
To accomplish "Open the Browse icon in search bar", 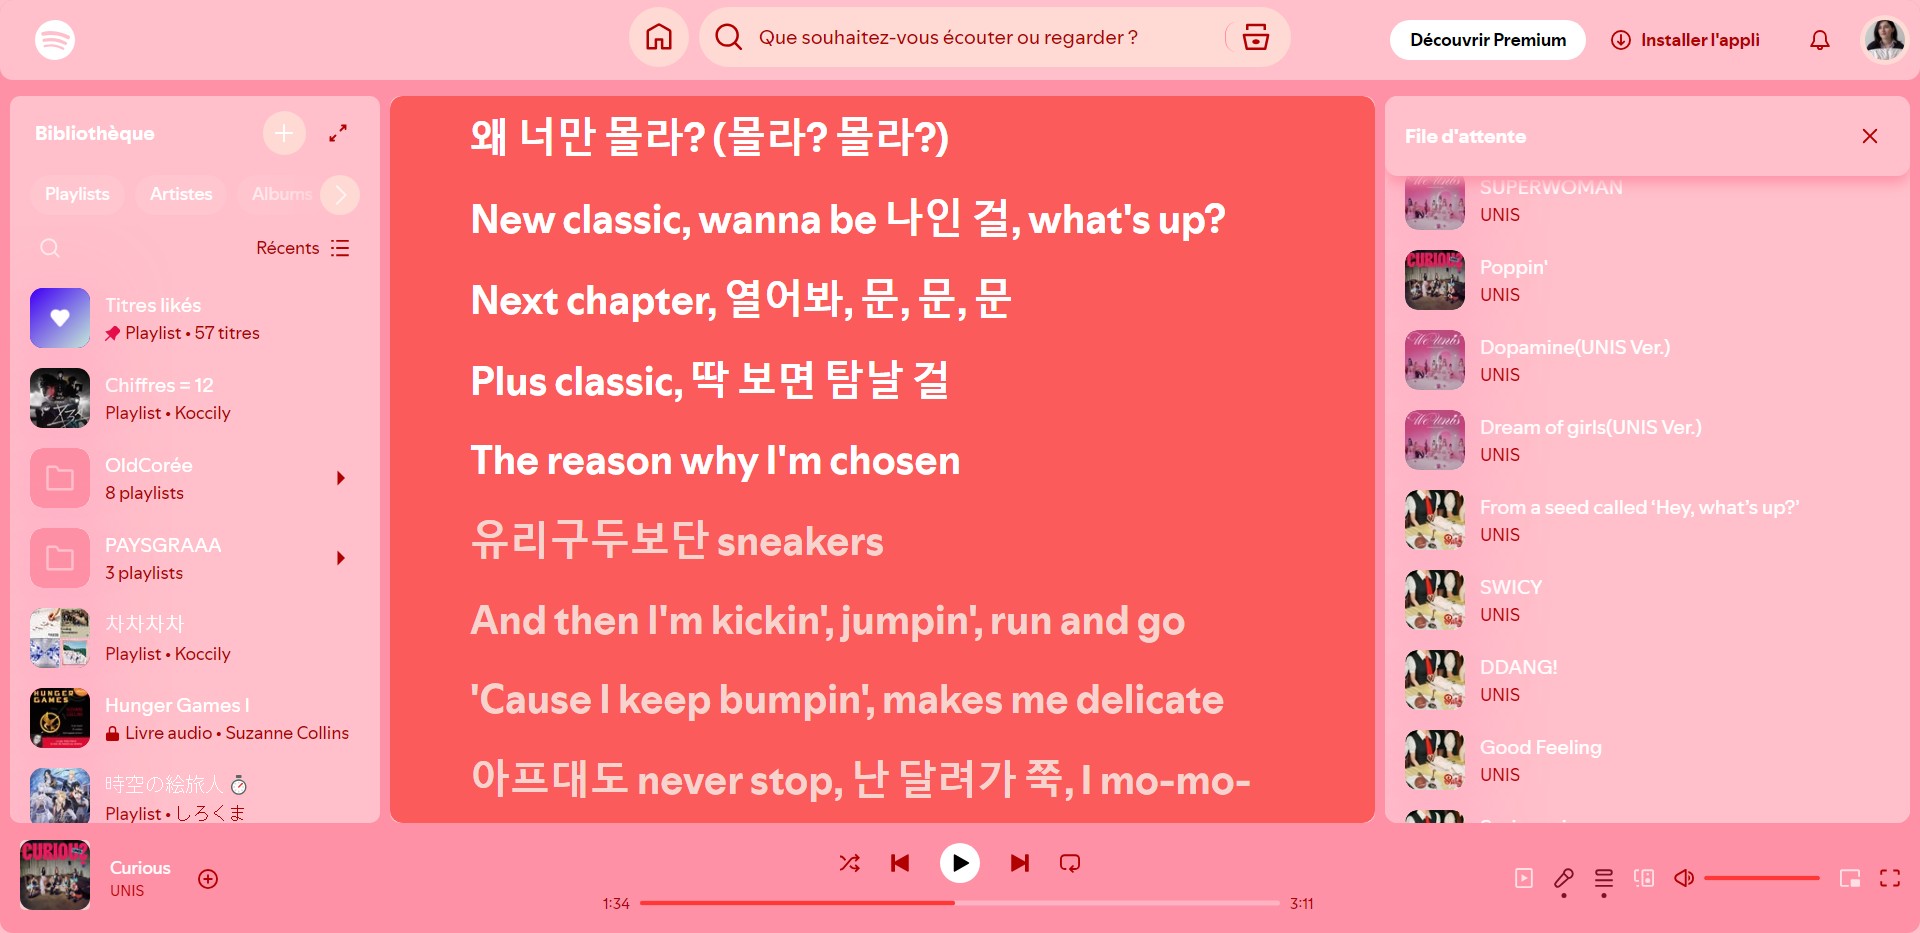I will [x=1256, y=38].
